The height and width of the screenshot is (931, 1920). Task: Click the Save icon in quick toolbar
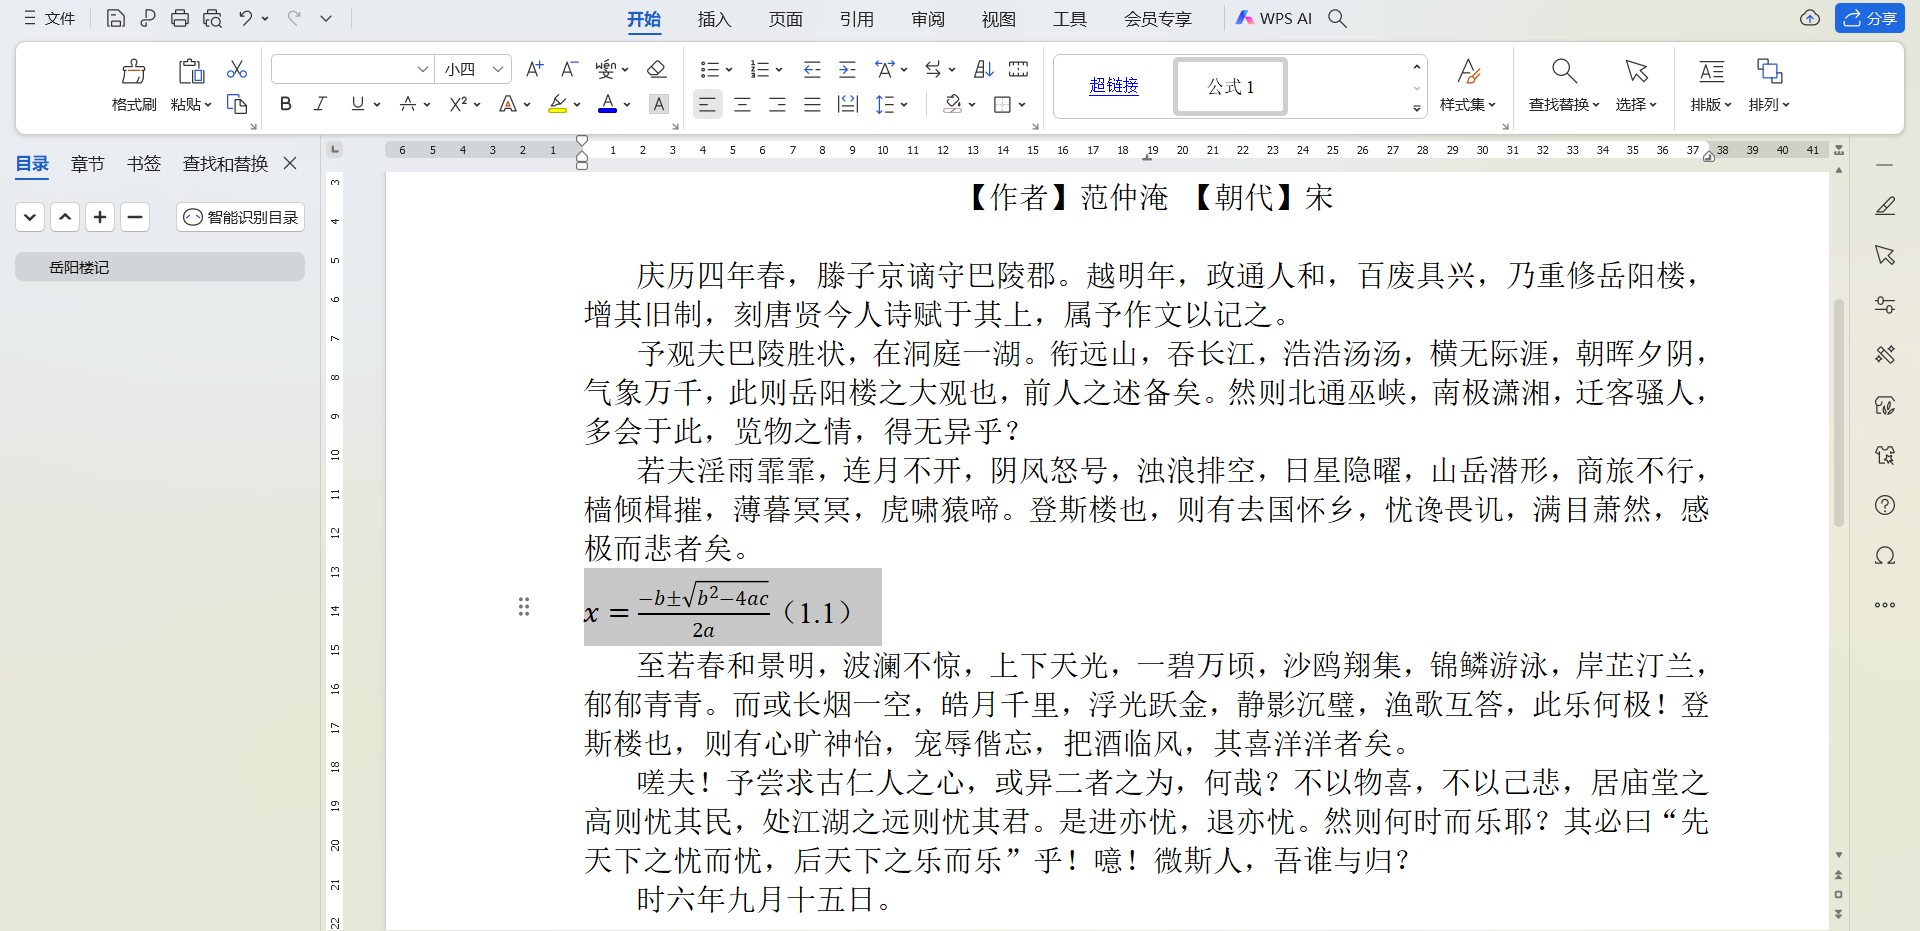[x=115, y=18]
